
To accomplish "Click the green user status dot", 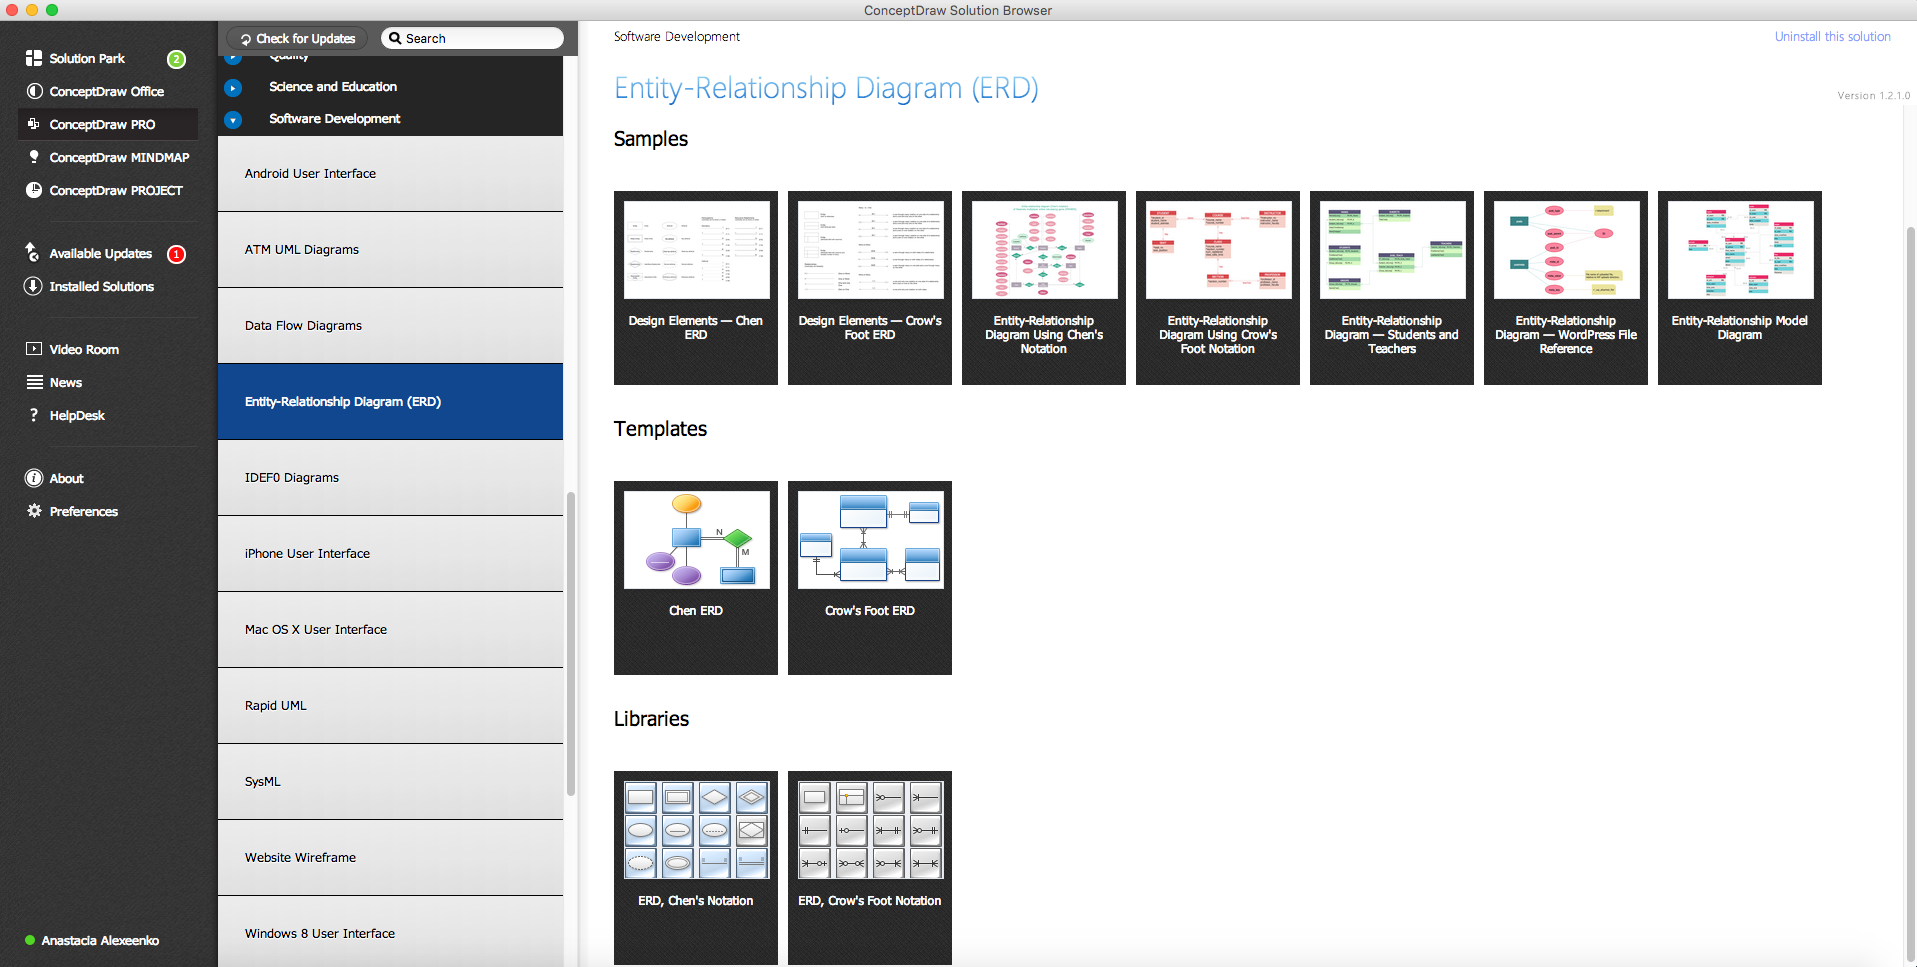I will coord(30,940).
